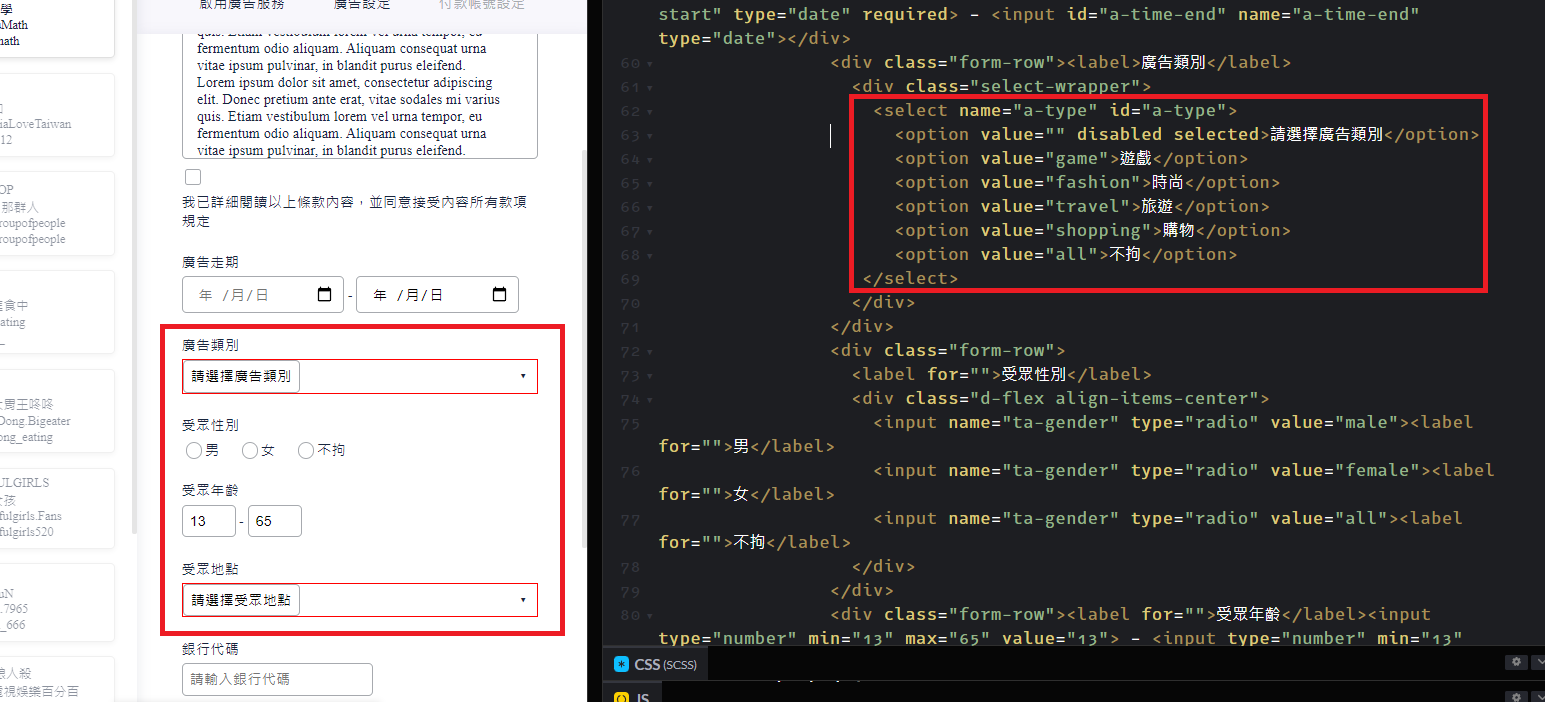Click the JS panel yellow icon
This screenshot has height=702, width=1545.
point(620,697)
